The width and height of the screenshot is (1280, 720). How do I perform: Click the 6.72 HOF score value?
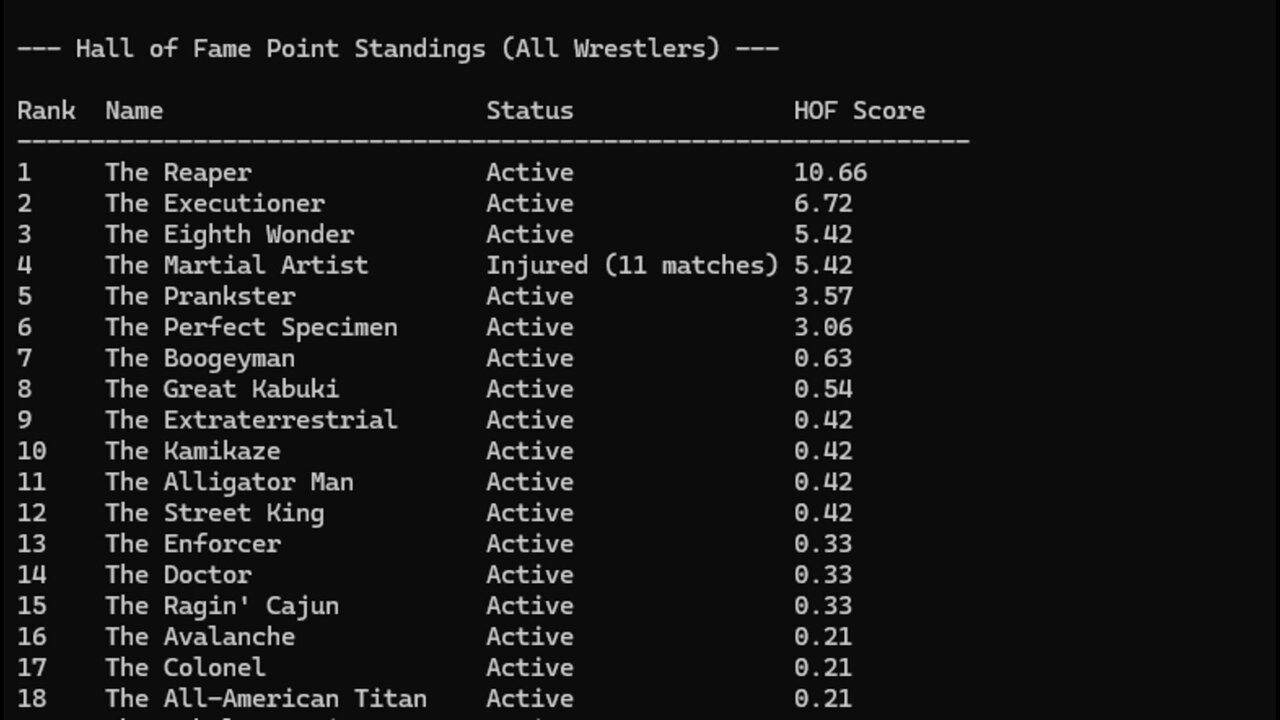823,203
